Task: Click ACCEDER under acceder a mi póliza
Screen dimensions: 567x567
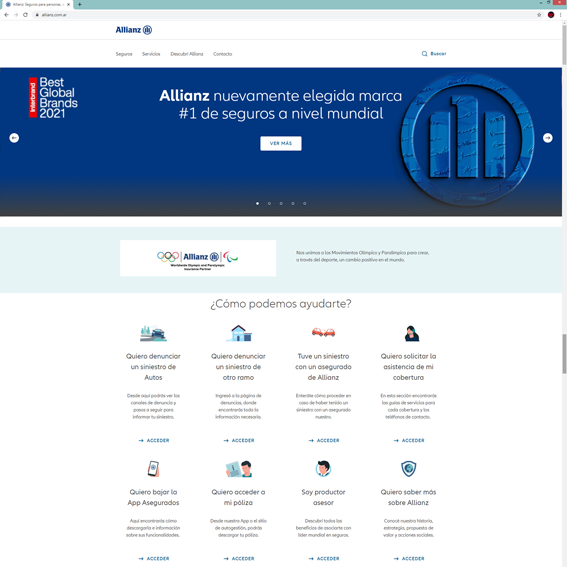Action: point(239,558)
